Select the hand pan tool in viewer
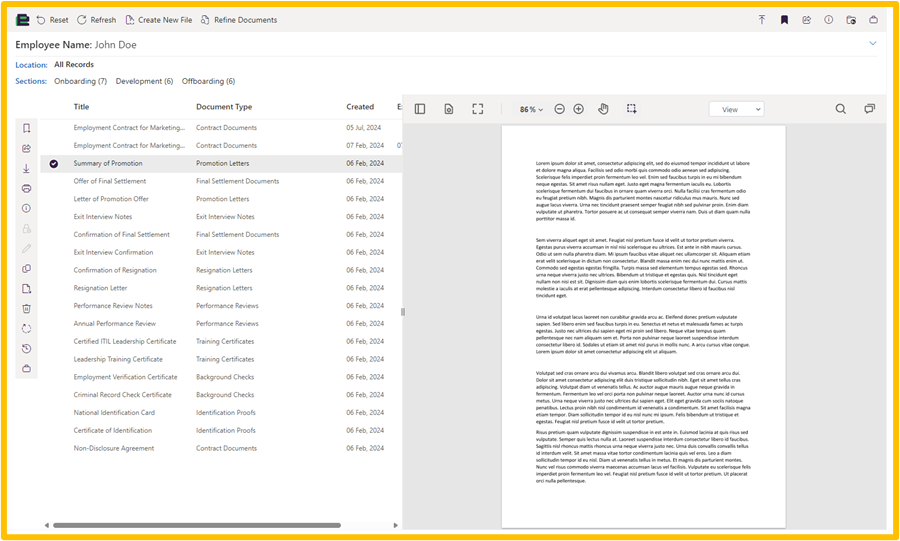 click(x=603, y=109)
